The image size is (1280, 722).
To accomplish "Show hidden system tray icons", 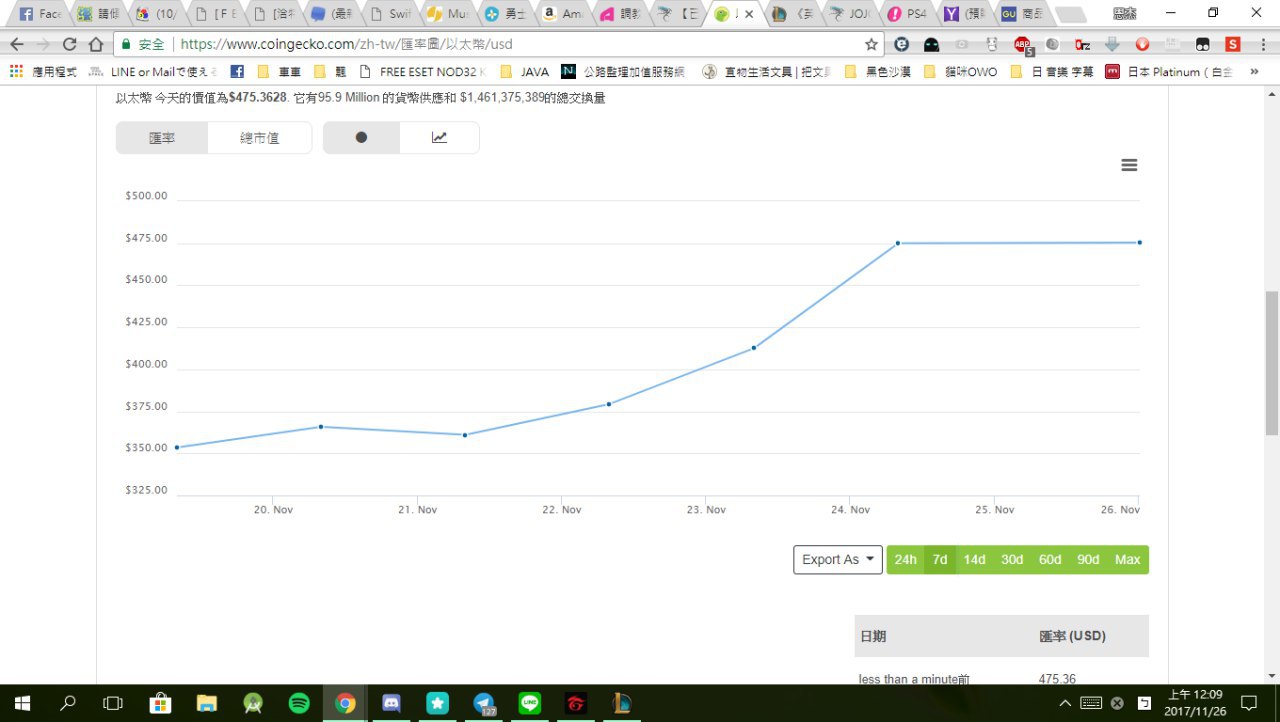I will point(1064,703).
